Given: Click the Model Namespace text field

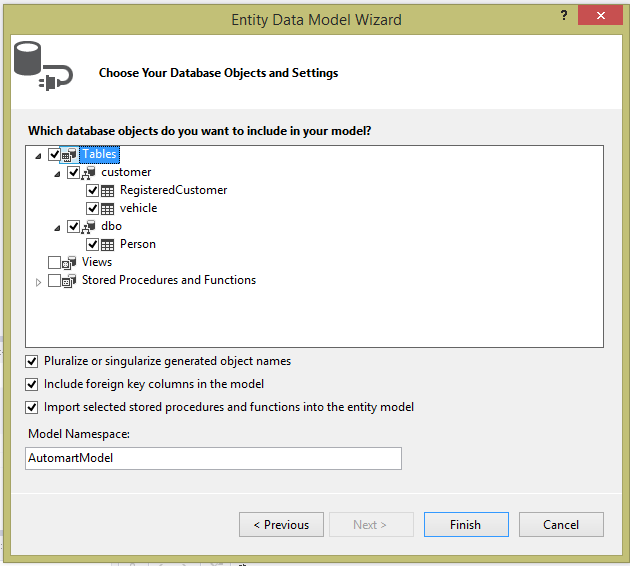Looking at the screenshot, I should 213,458.
